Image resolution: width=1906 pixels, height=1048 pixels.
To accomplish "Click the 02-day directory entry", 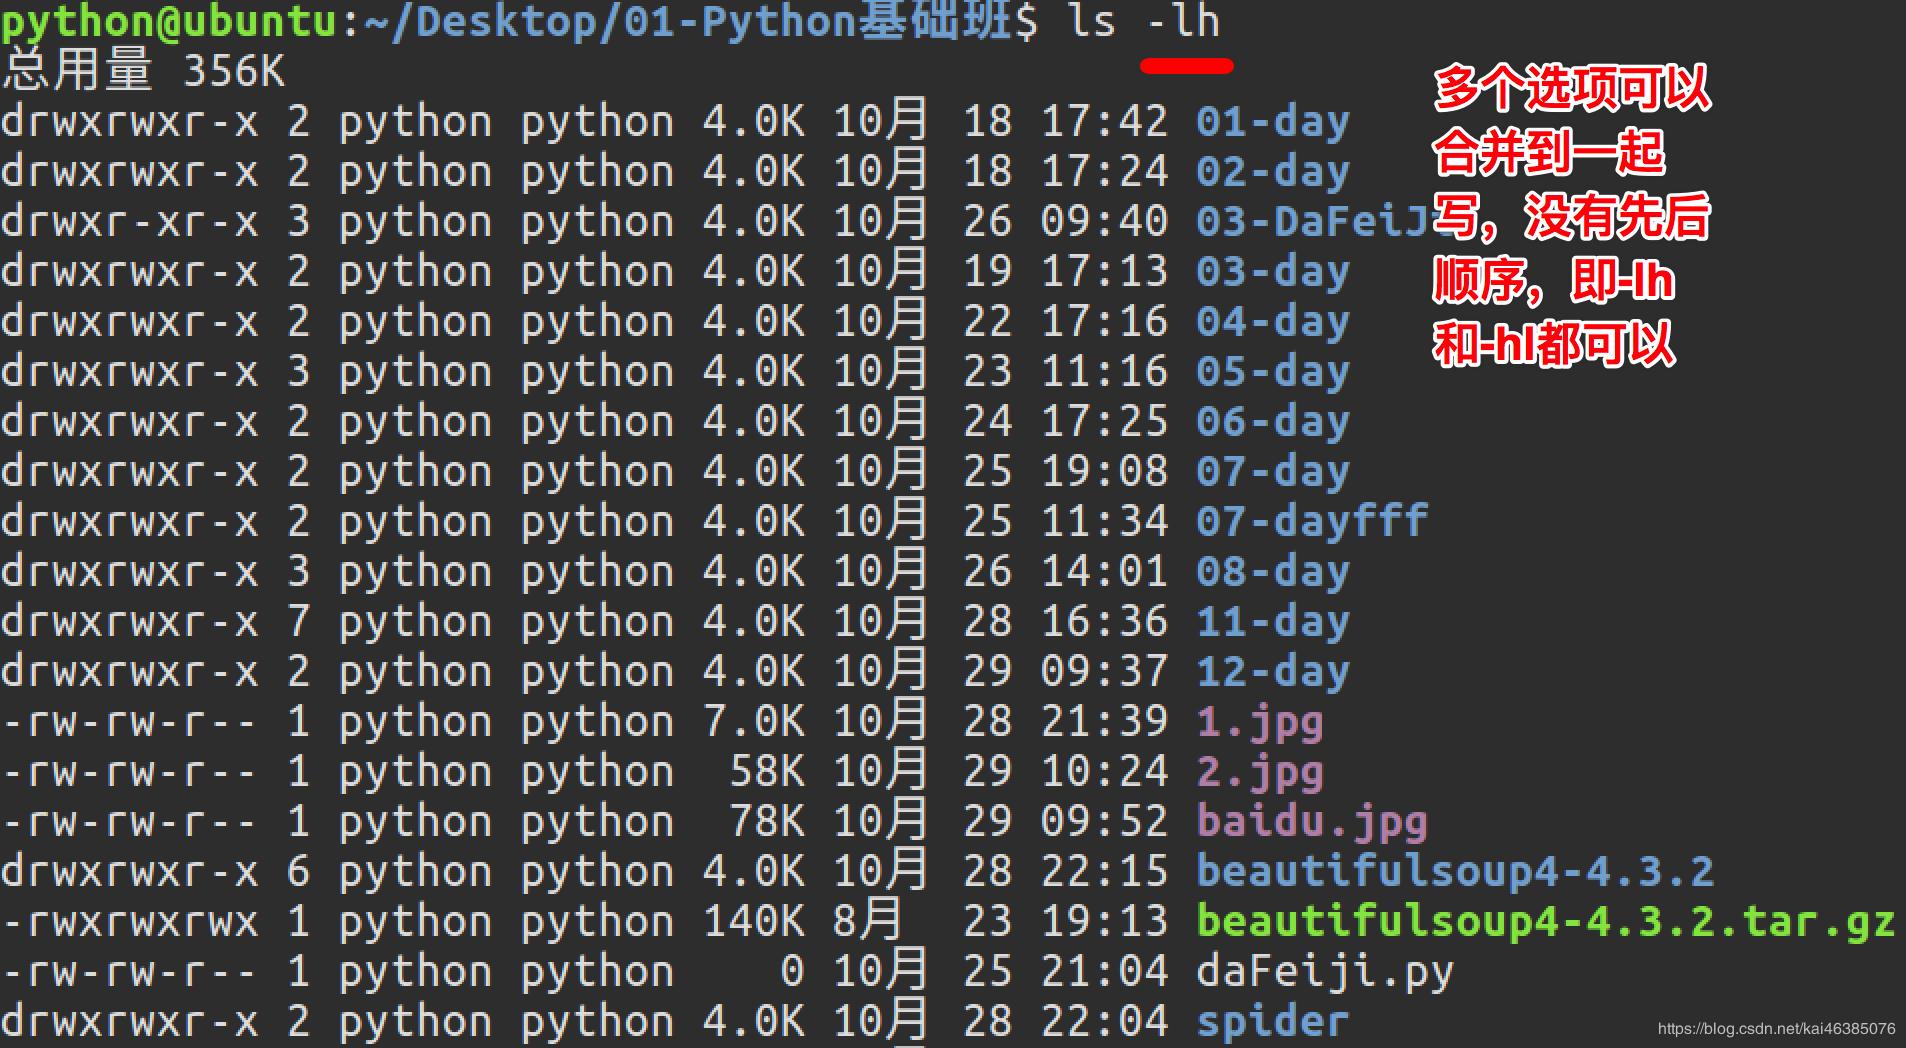I will point(1271,171).
